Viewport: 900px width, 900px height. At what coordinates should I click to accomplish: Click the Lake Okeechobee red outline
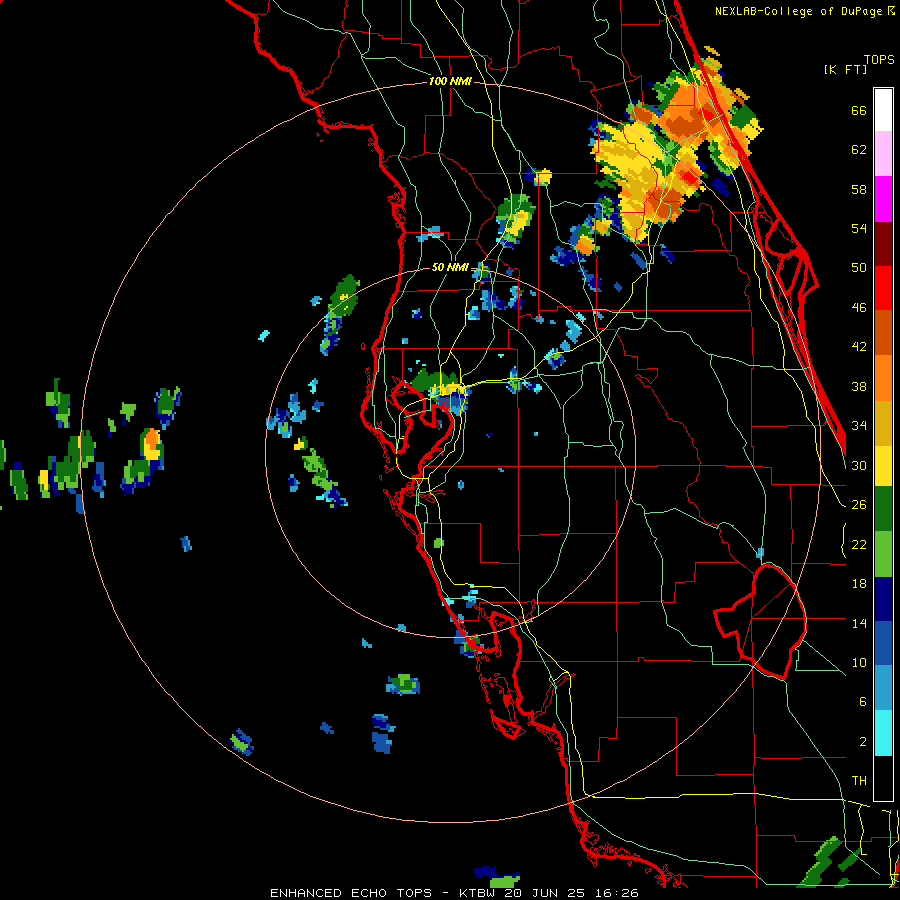tap(761, 621)
